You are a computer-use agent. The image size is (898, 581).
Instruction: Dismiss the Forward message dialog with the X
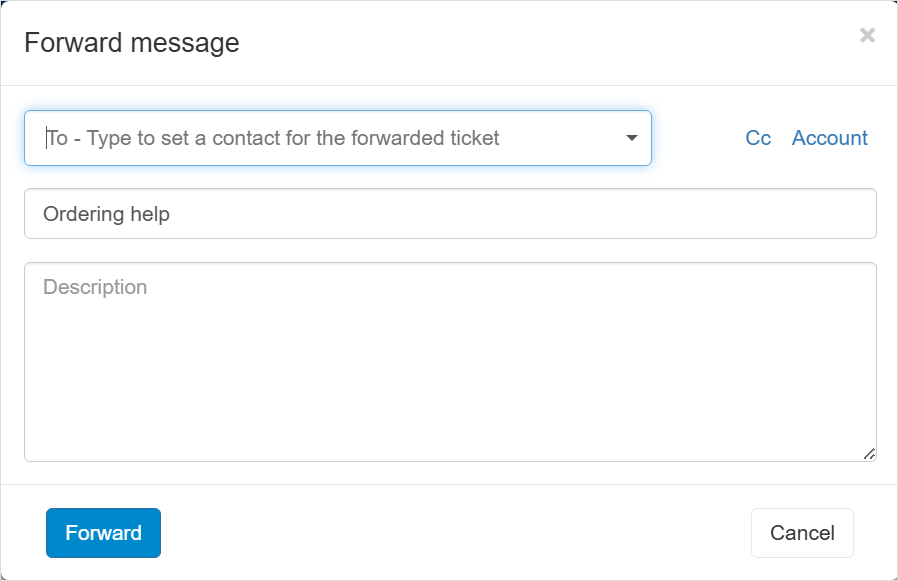tap(868, 35)
